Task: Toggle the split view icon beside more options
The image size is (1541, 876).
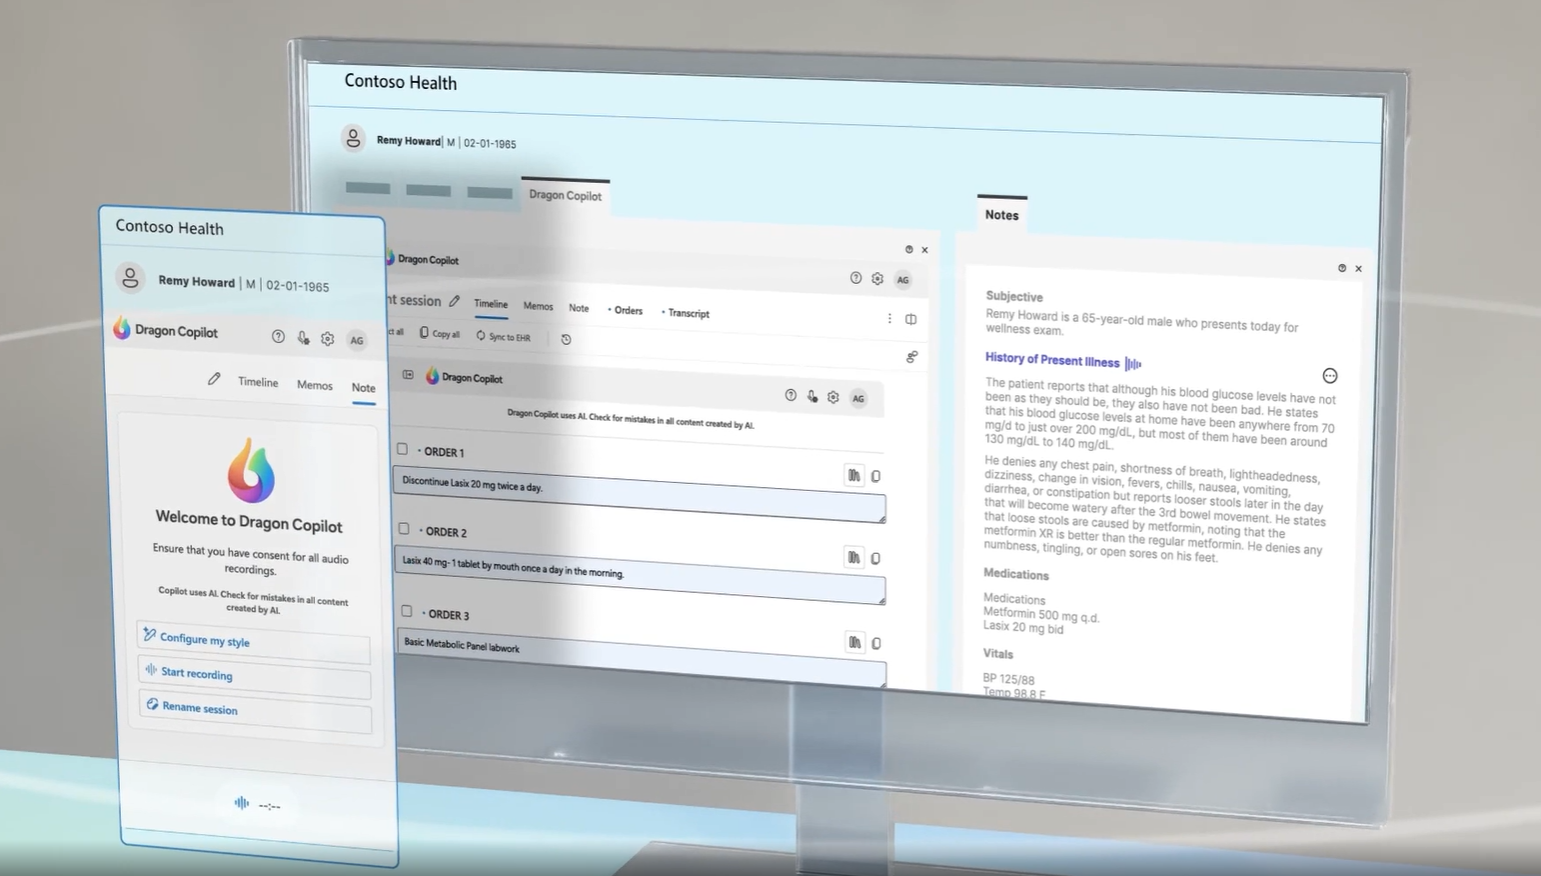Action: tap(911, 319)
